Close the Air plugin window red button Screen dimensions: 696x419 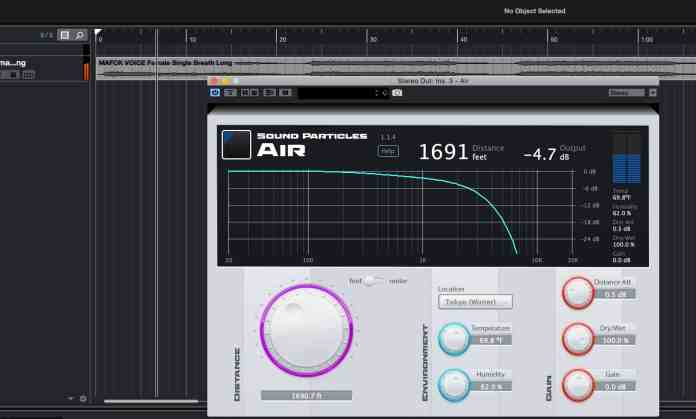point(214,81)
